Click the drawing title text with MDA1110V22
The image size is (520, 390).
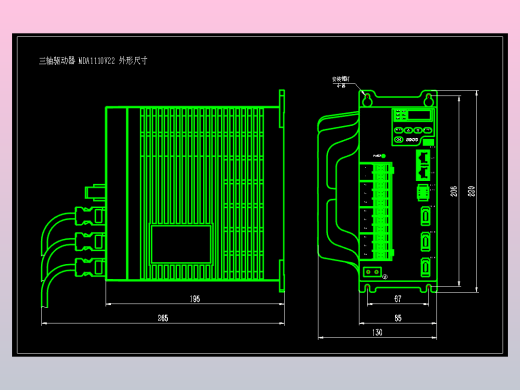93,61
